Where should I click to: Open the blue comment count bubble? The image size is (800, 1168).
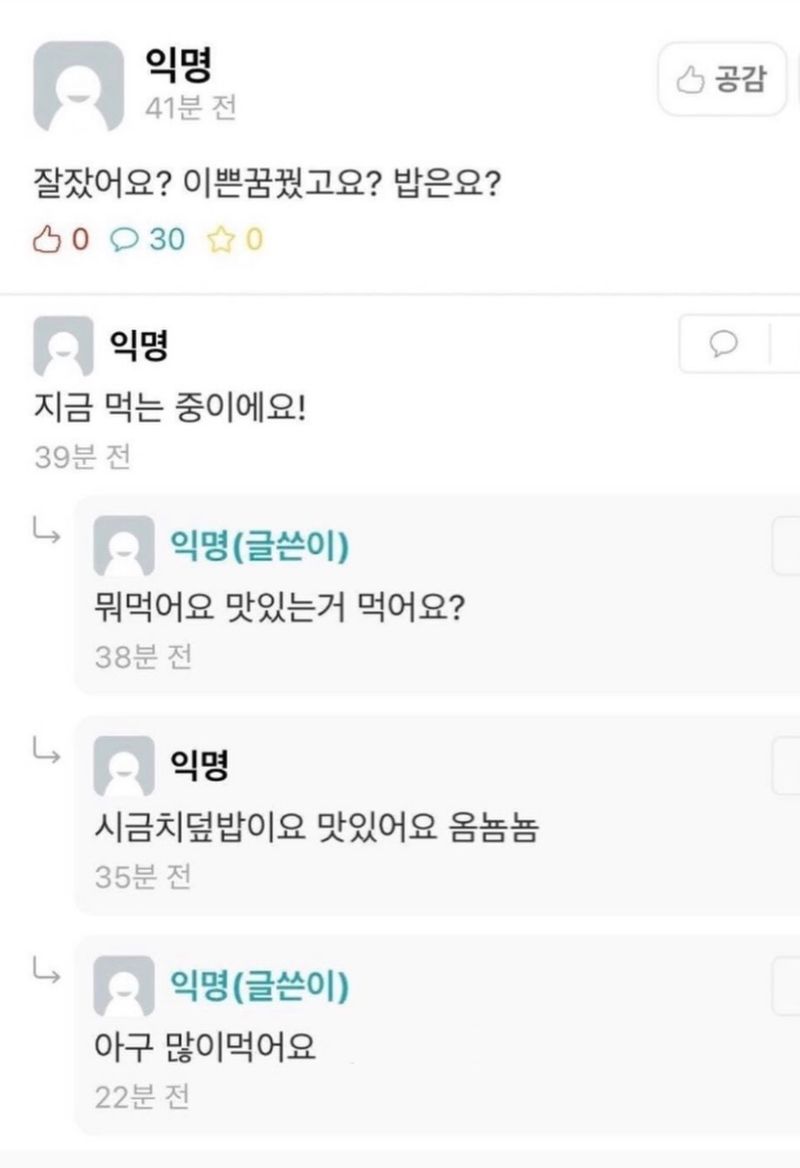coord(124,239)
